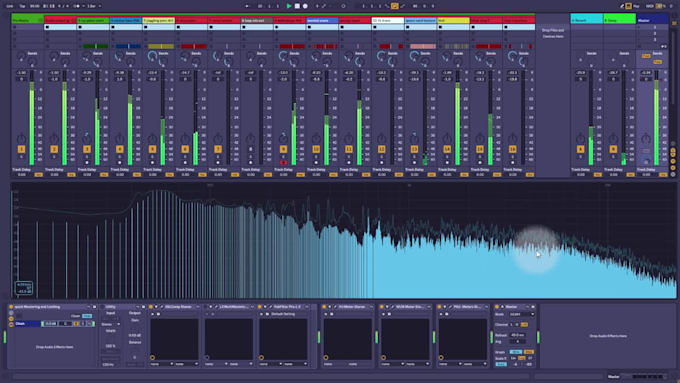Enable the deactivated track 8 activator
Viewport: 680px width, 383px height.
[x=250, y=149]
